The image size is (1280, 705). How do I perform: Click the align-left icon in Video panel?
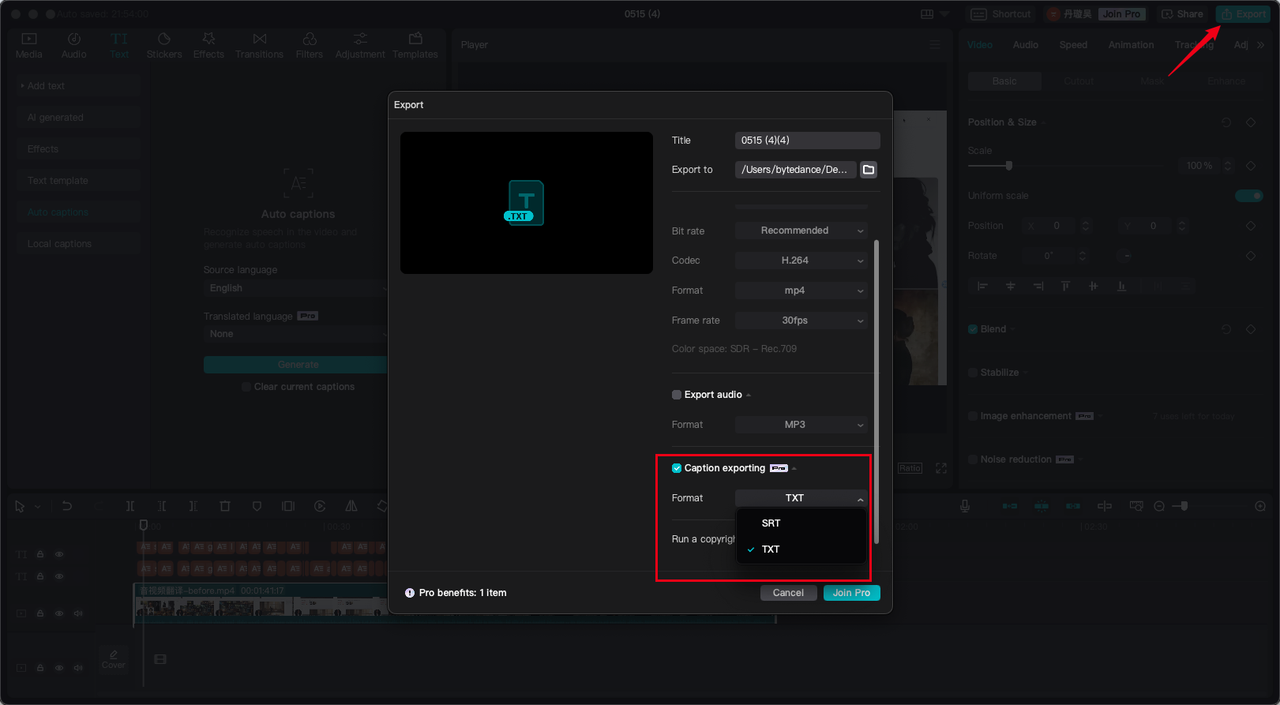coord(982,286)
